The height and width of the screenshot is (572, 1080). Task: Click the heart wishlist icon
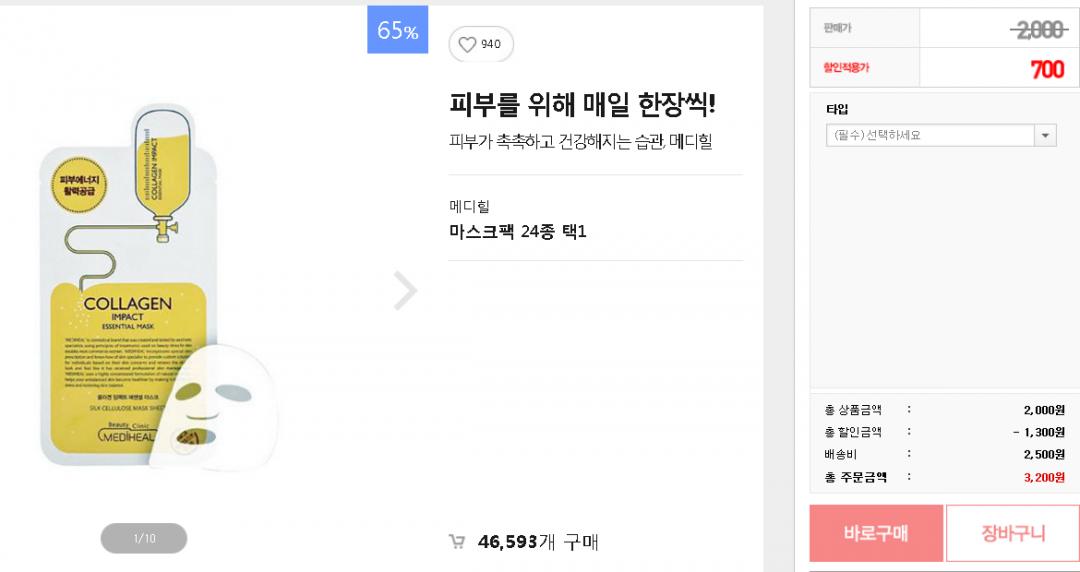point(467,44)
